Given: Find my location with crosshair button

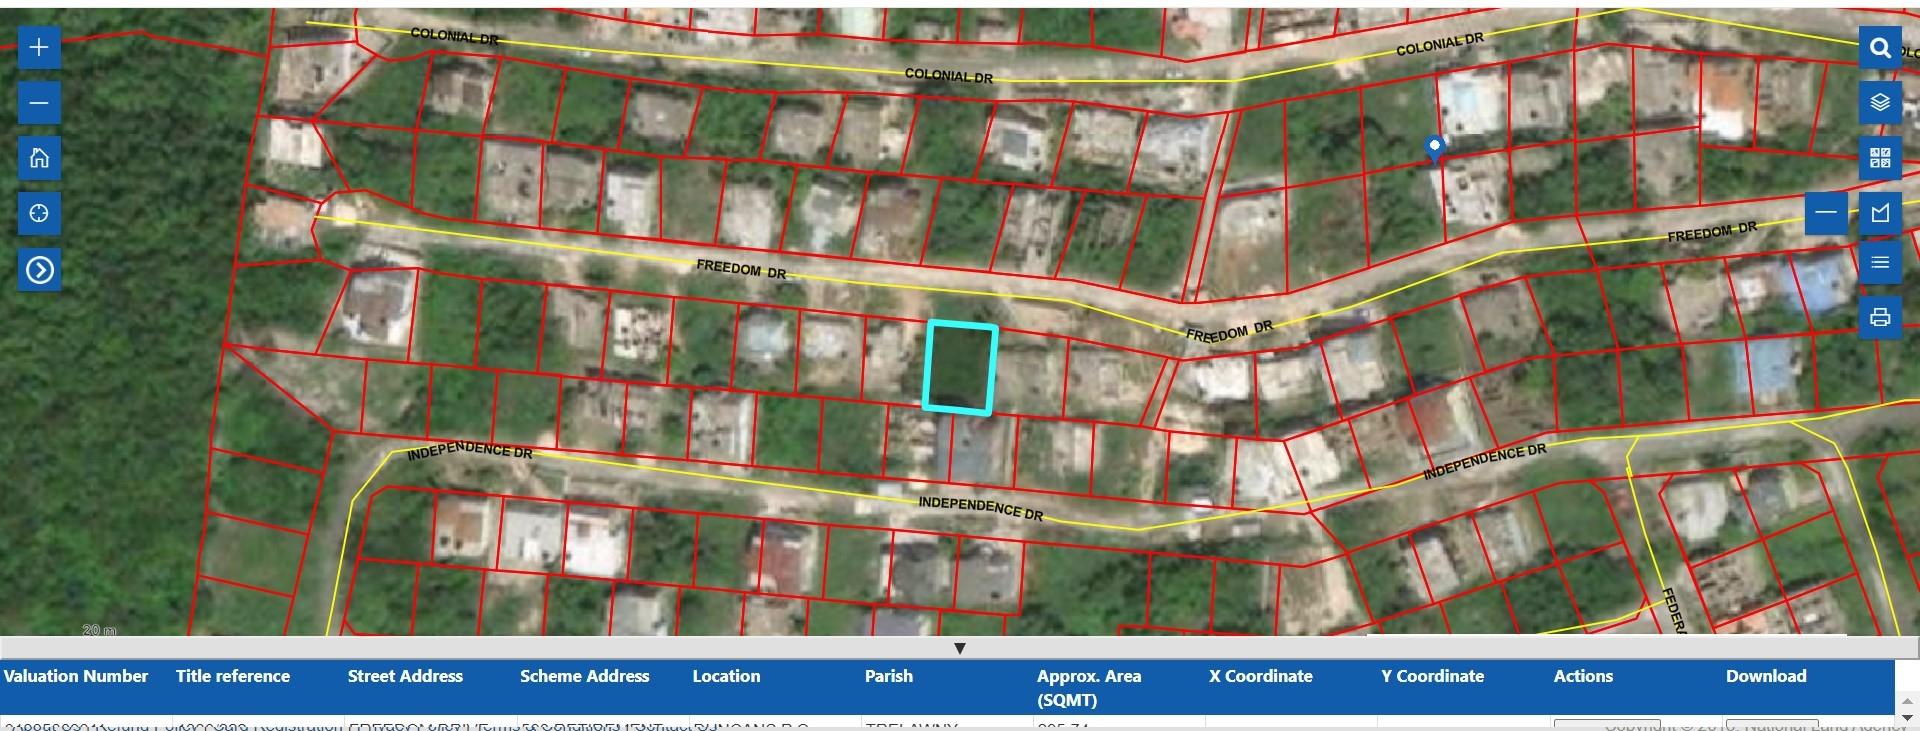Looking at the screenshot, I should (39, 213).
